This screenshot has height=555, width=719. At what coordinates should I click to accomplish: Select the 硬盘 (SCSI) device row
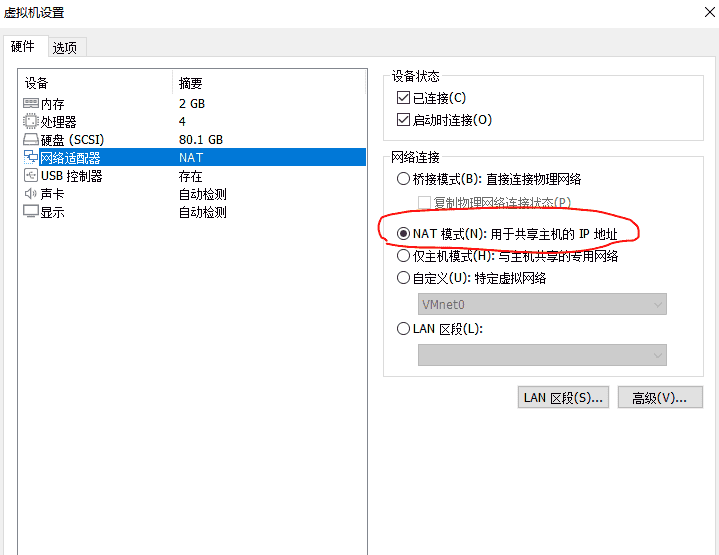coord(194,139)
